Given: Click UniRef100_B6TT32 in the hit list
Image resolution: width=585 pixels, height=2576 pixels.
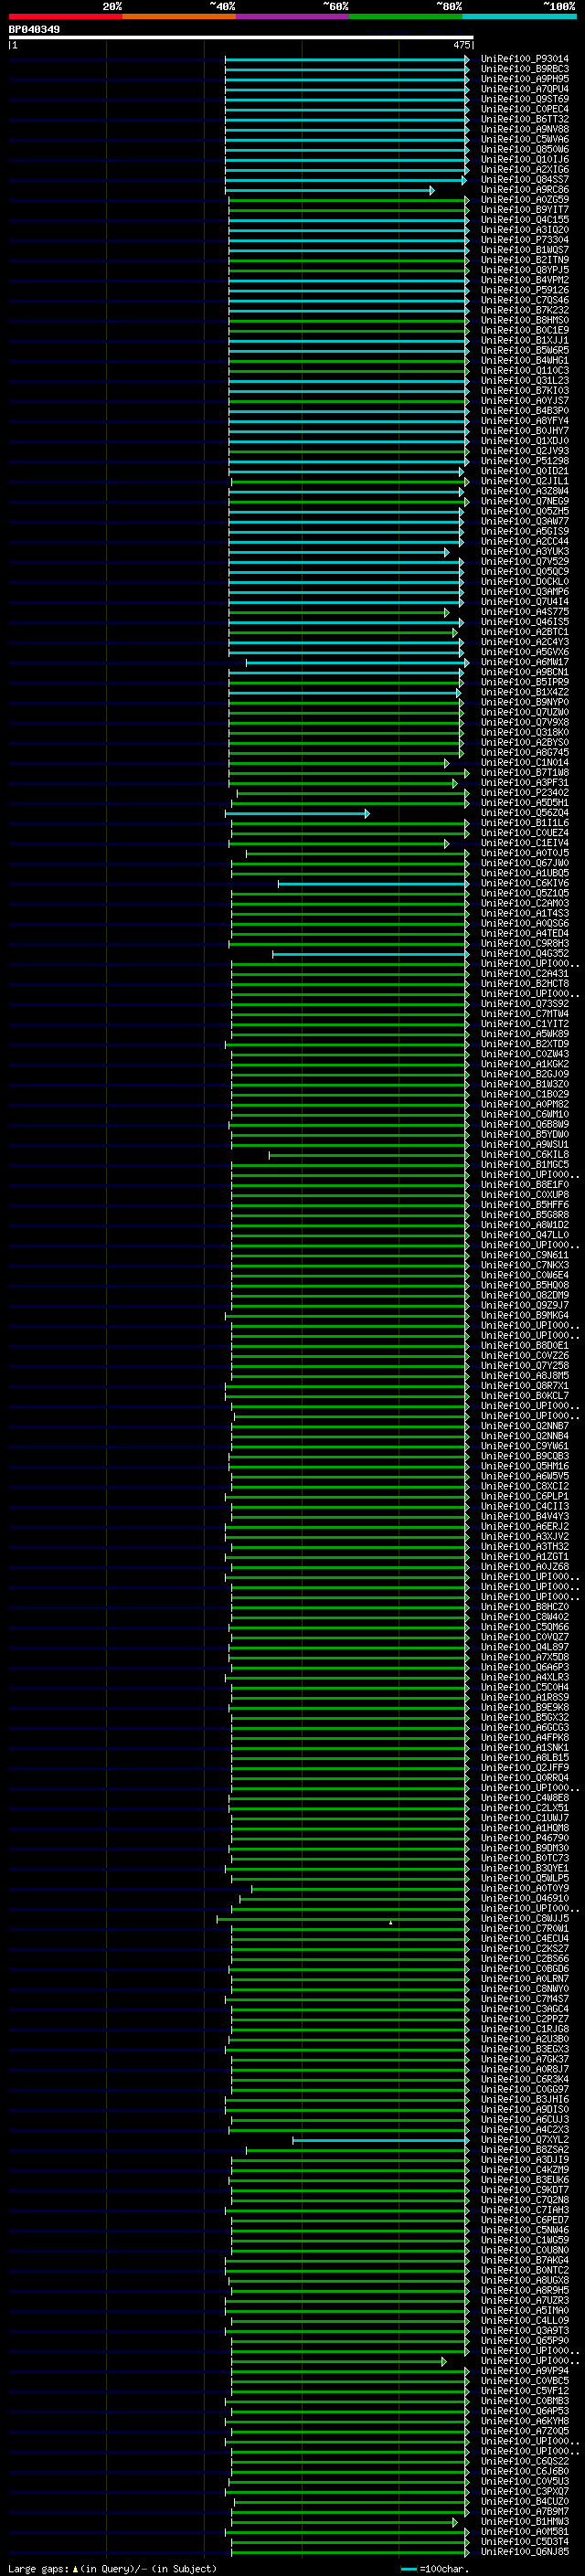Looking at the screenshot, I should pos(524,119).
